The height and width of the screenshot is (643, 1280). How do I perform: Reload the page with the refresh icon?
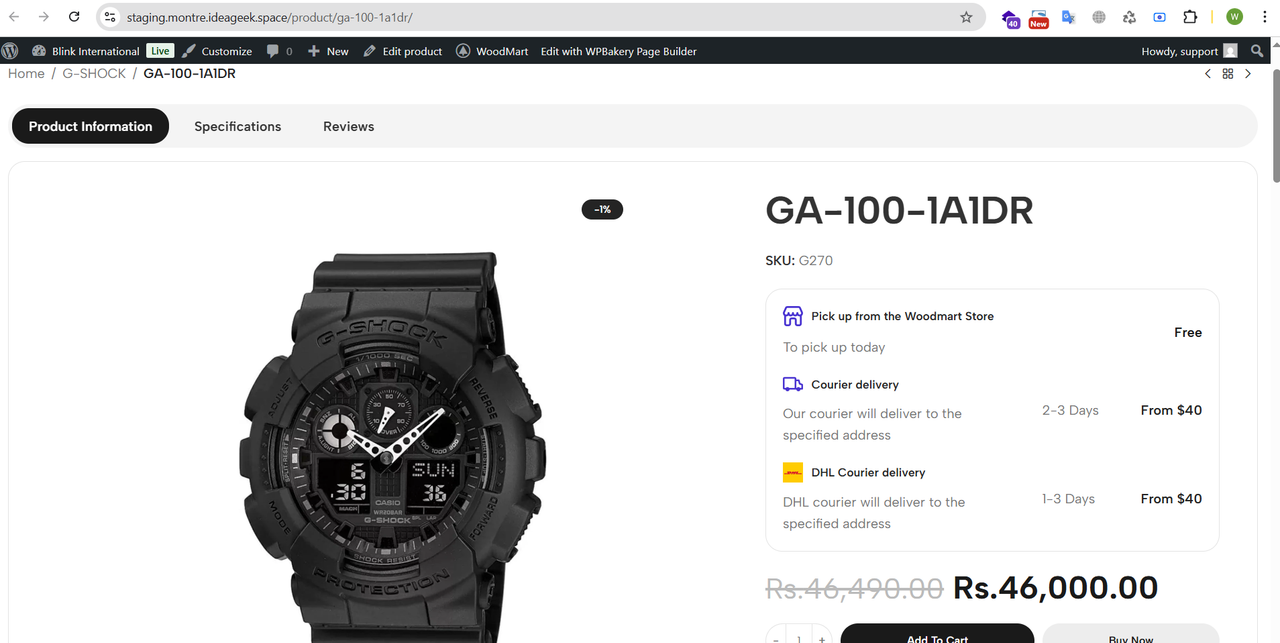(x=74, y=17)
